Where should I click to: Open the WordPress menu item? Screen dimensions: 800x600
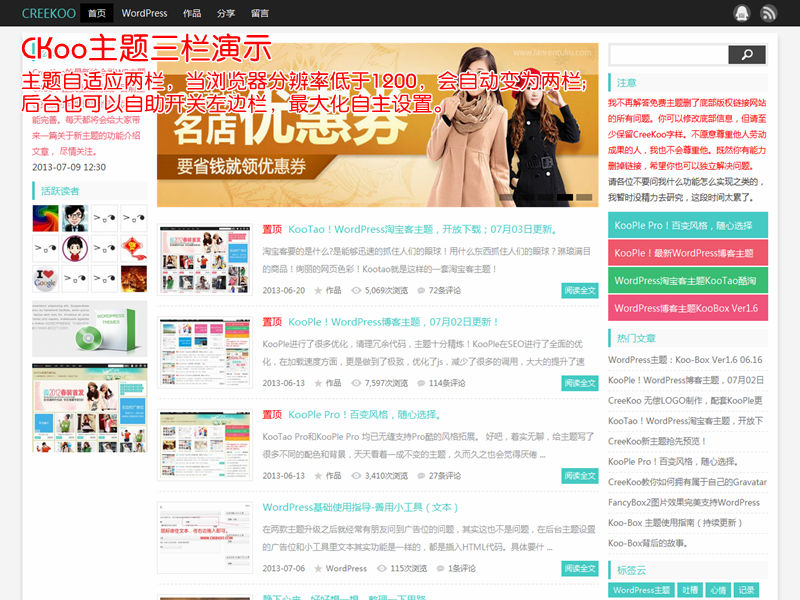point(144,13)
